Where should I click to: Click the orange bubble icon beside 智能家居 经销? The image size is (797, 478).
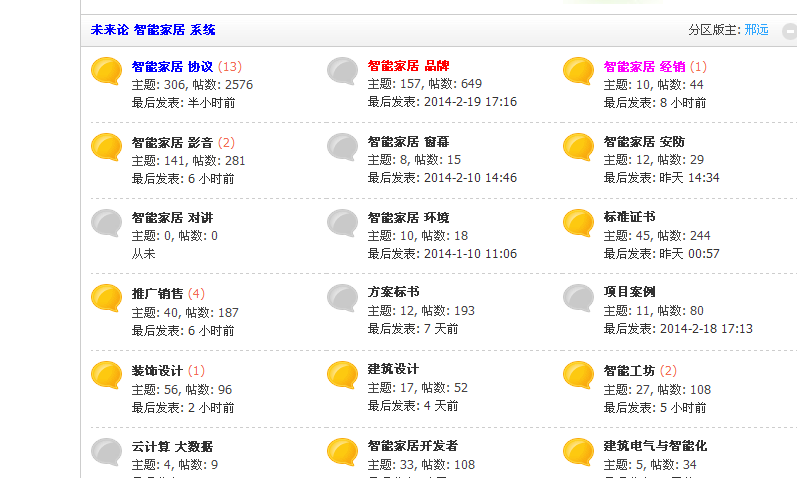click(579, 71)
